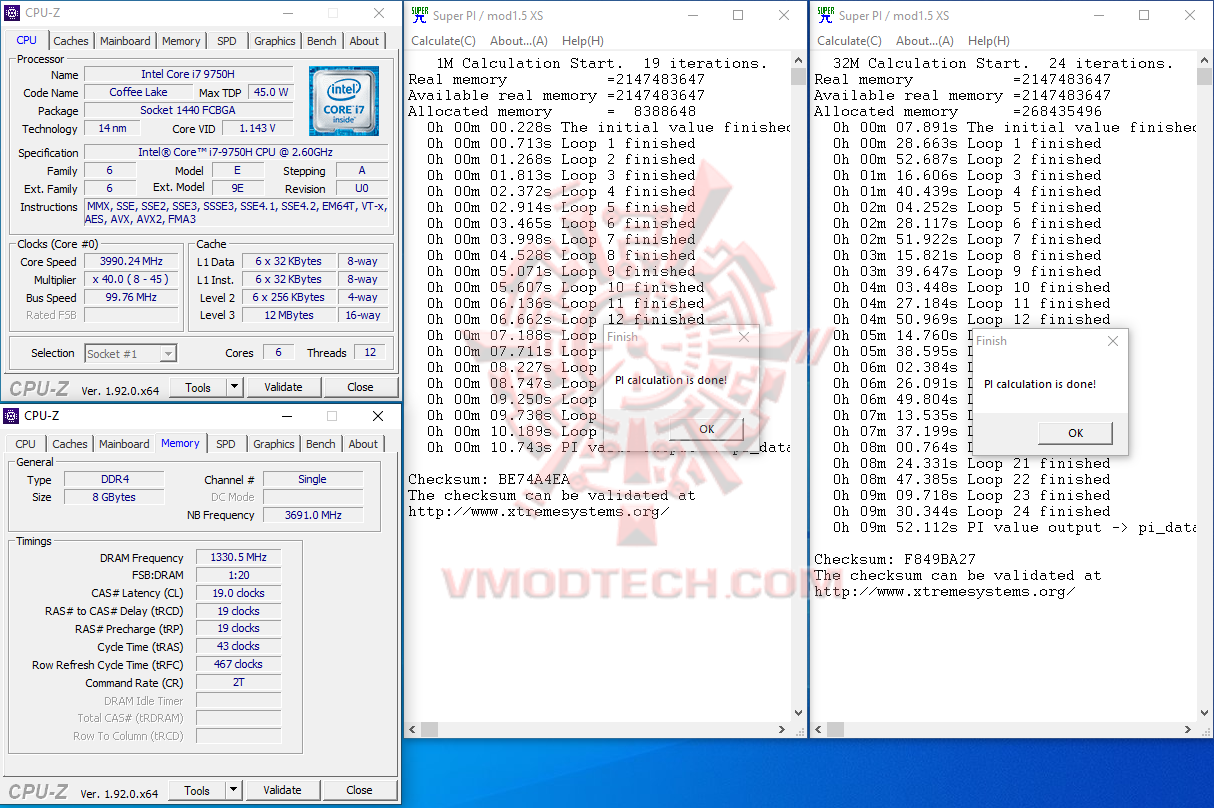
Task: Open Graphics tab in top CPU-Z window
Action: (274, 41)
